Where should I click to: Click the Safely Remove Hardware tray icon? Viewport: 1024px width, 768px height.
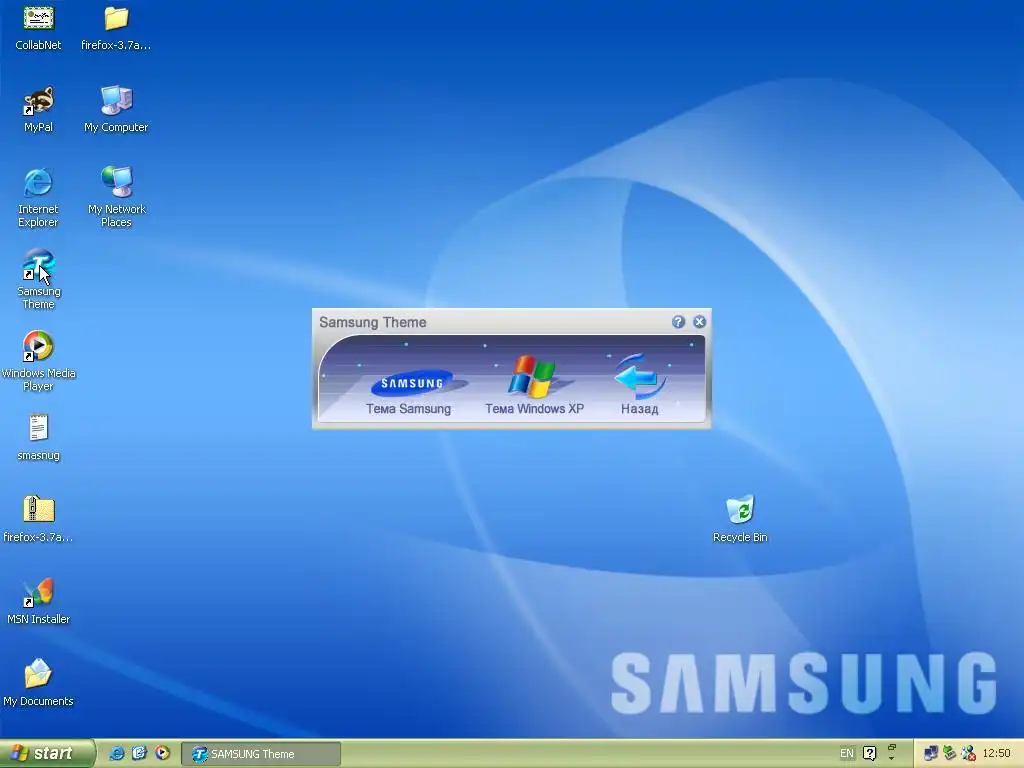point(949,754)
